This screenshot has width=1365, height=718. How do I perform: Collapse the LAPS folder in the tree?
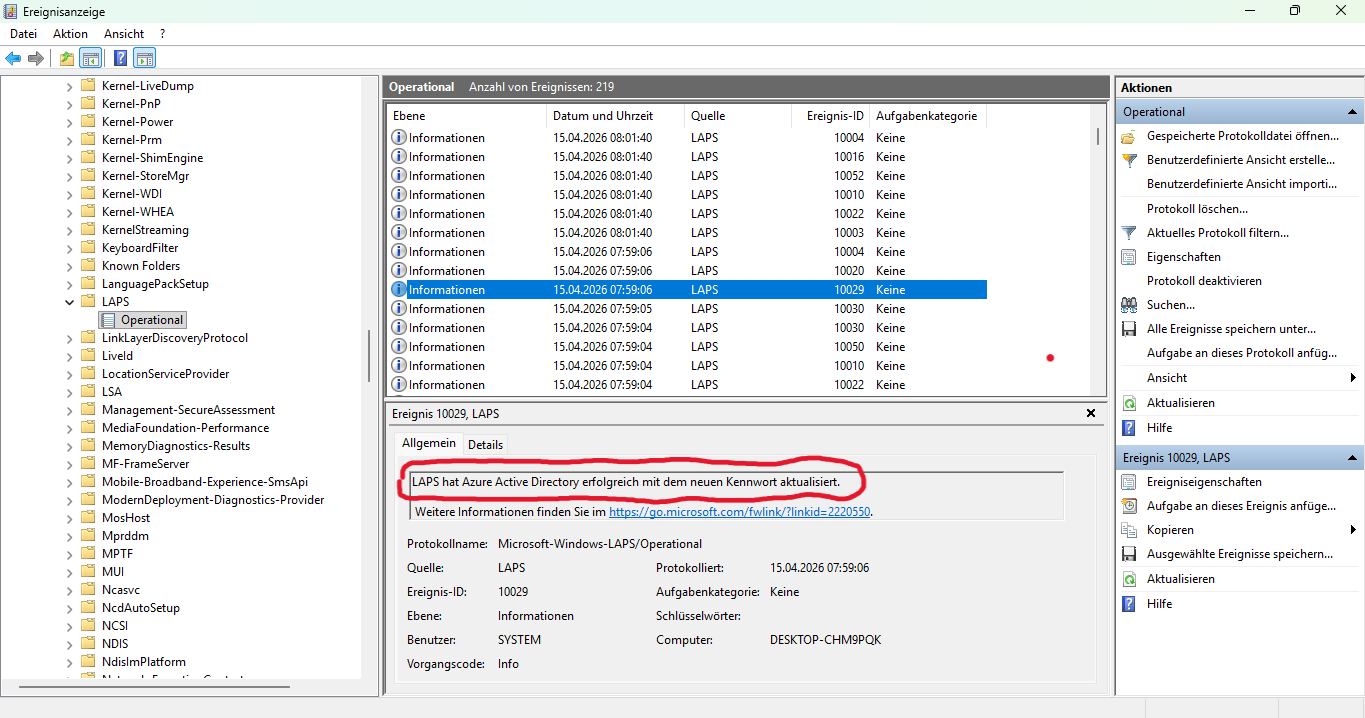click(x=69, y=302)
